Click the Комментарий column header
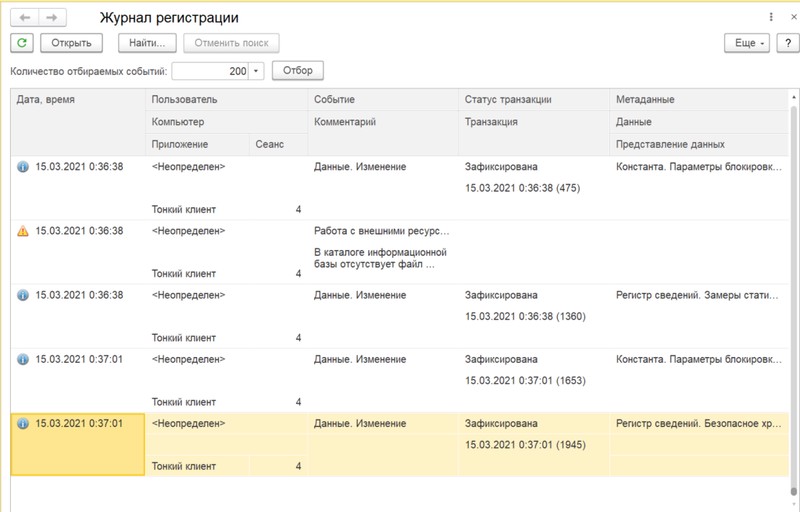 (x=383, y=133)
